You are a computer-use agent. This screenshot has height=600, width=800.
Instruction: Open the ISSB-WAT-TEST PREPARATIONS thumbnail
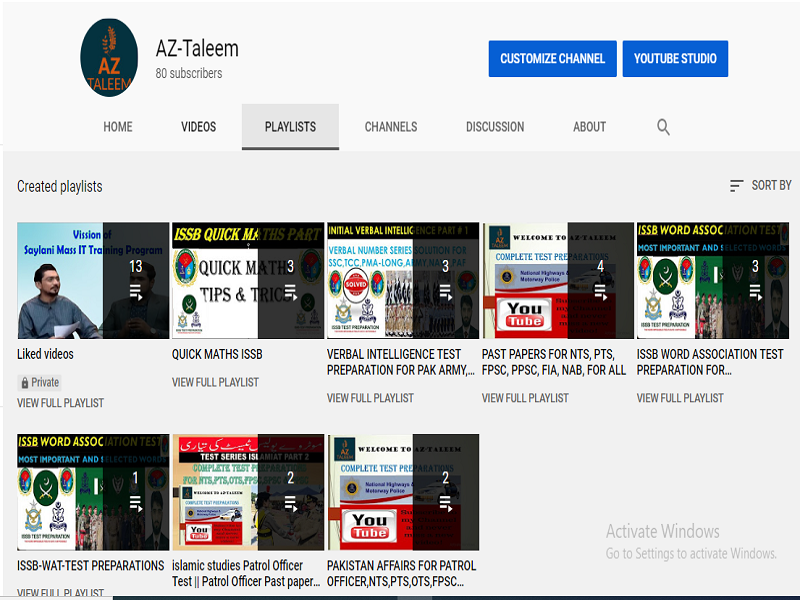tap(93, 492)
